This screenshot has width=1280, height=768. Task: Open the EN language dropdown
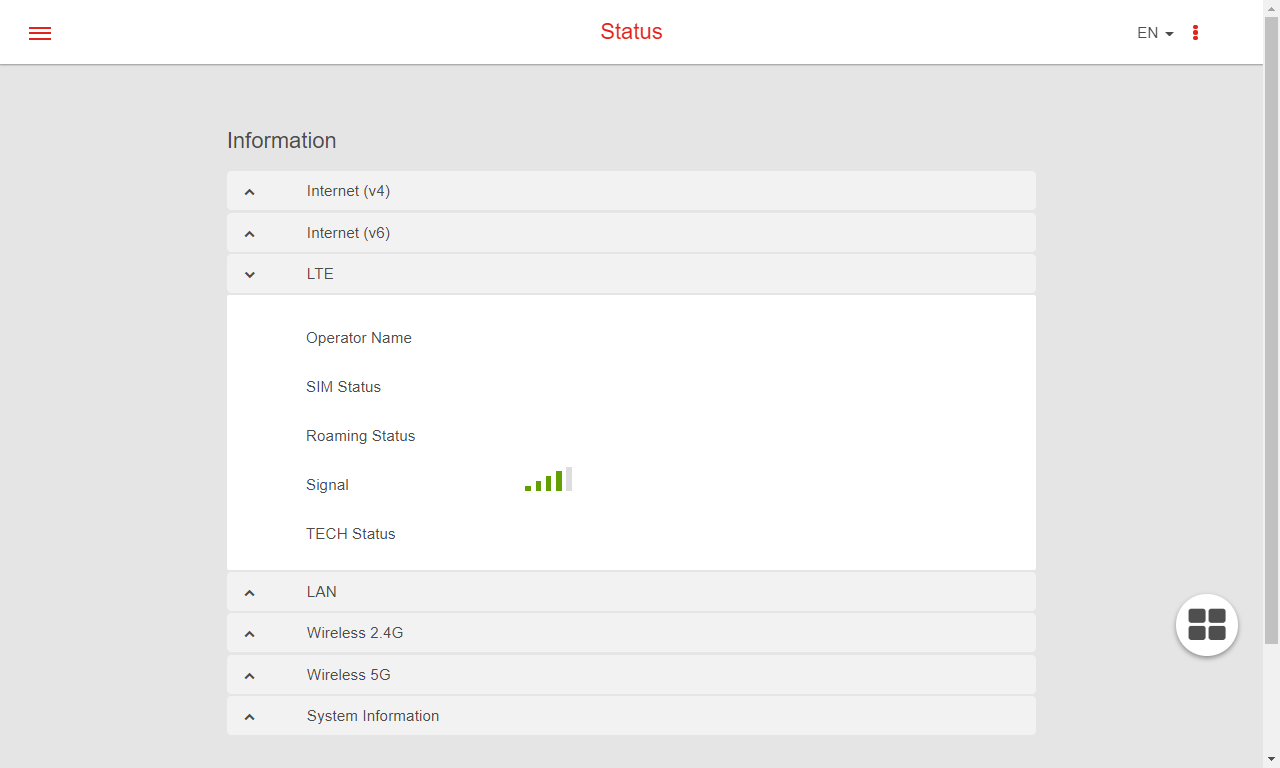(1155, 33)
